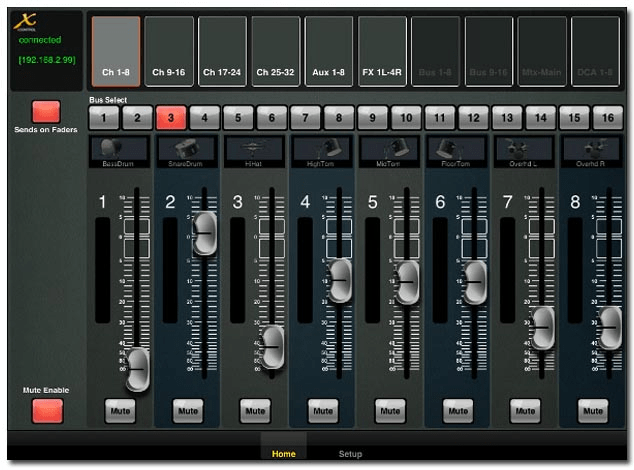The height and width of the screenshot is (470, 634).
Task: Mute channel 2 SnareDrum
Action: (x=188, y=411)
